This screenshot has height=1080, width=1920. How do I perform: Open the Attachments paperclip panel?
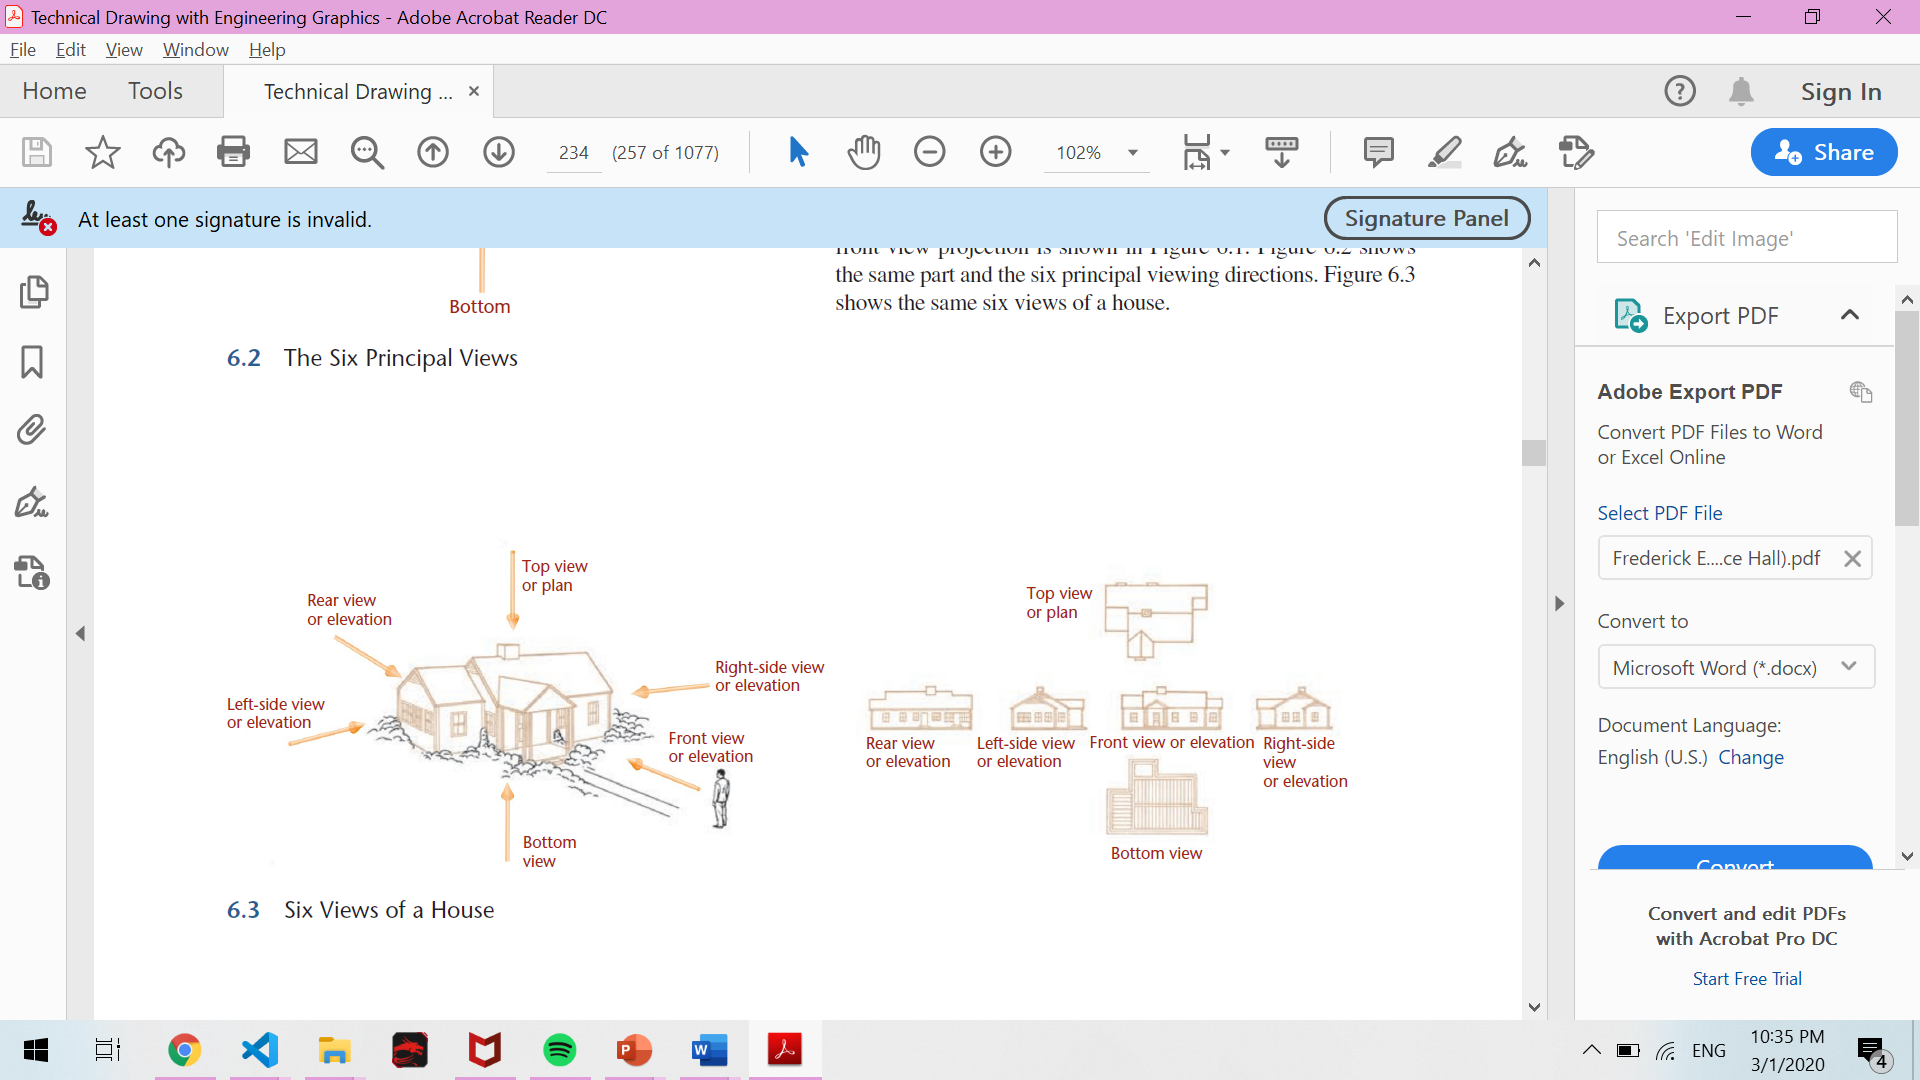tap(32, 430)
